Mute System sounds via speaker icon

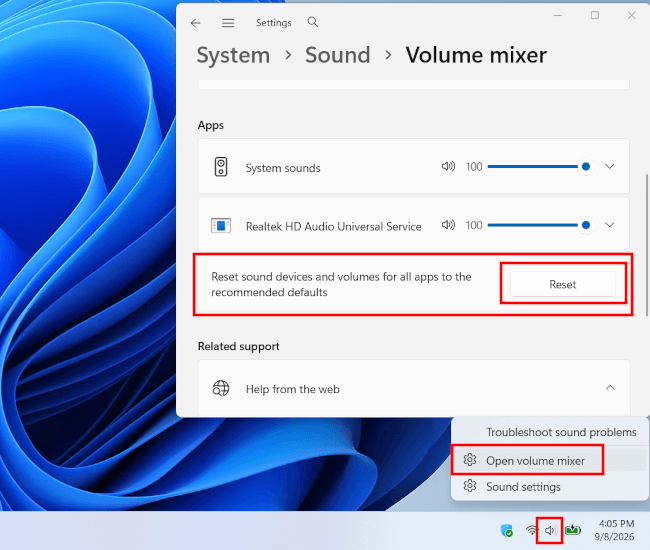[x=448, y=167]
